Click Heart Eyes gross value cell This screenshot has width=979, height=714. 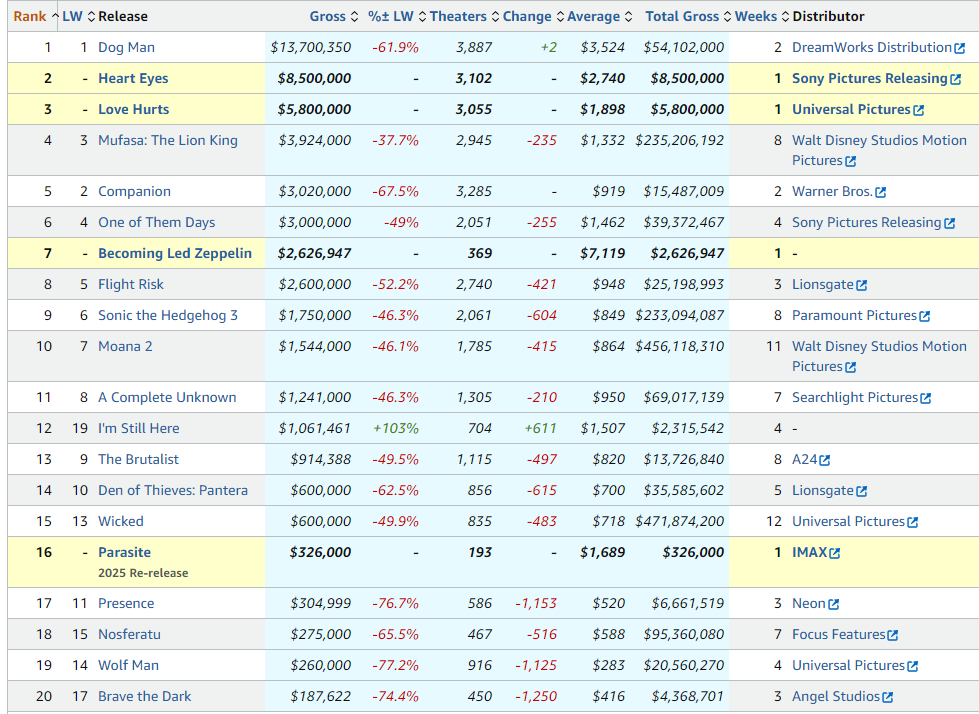311,78
